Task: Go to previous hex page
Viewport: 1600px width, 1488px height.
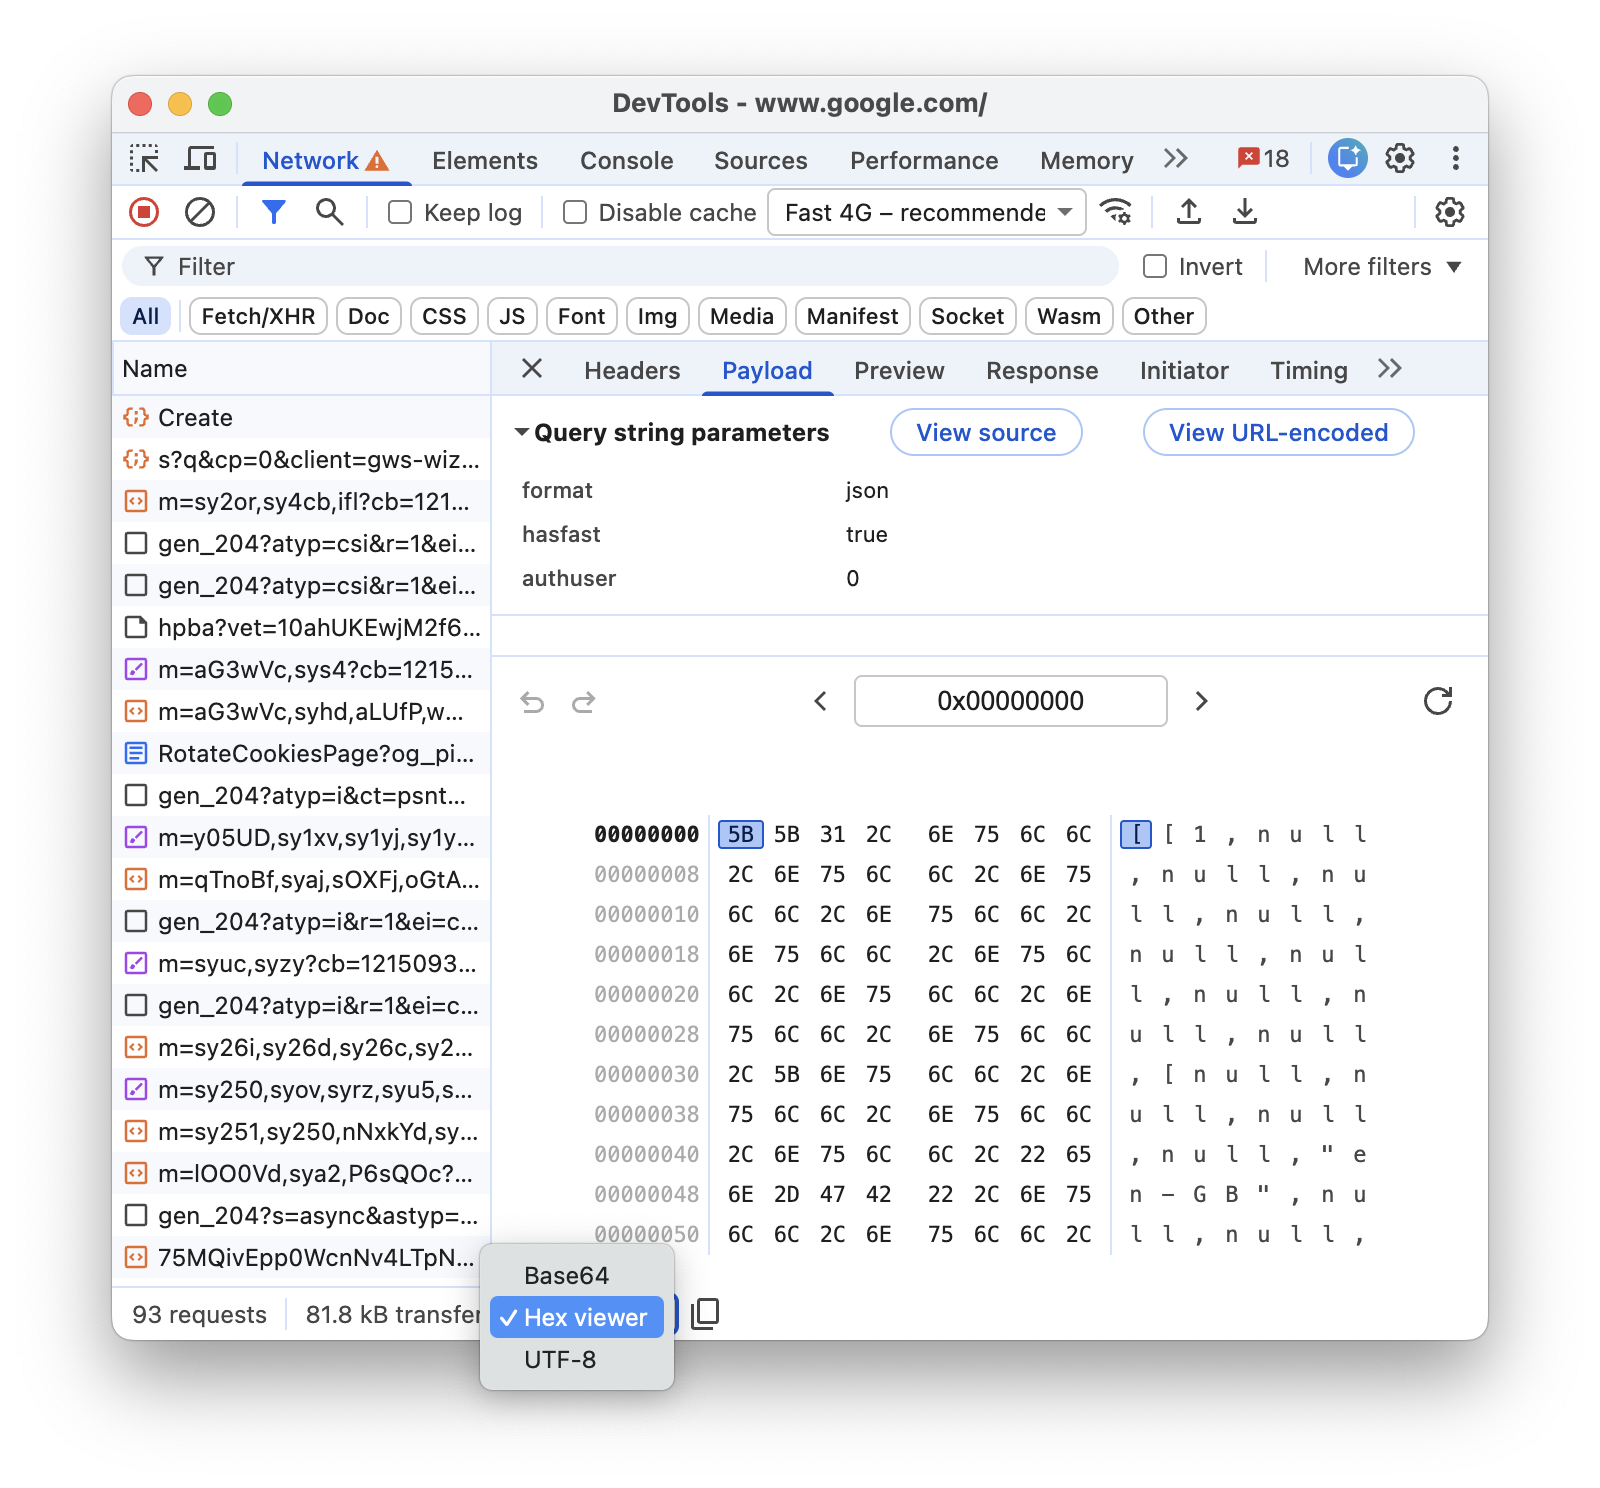Action: tap(821, 701)
